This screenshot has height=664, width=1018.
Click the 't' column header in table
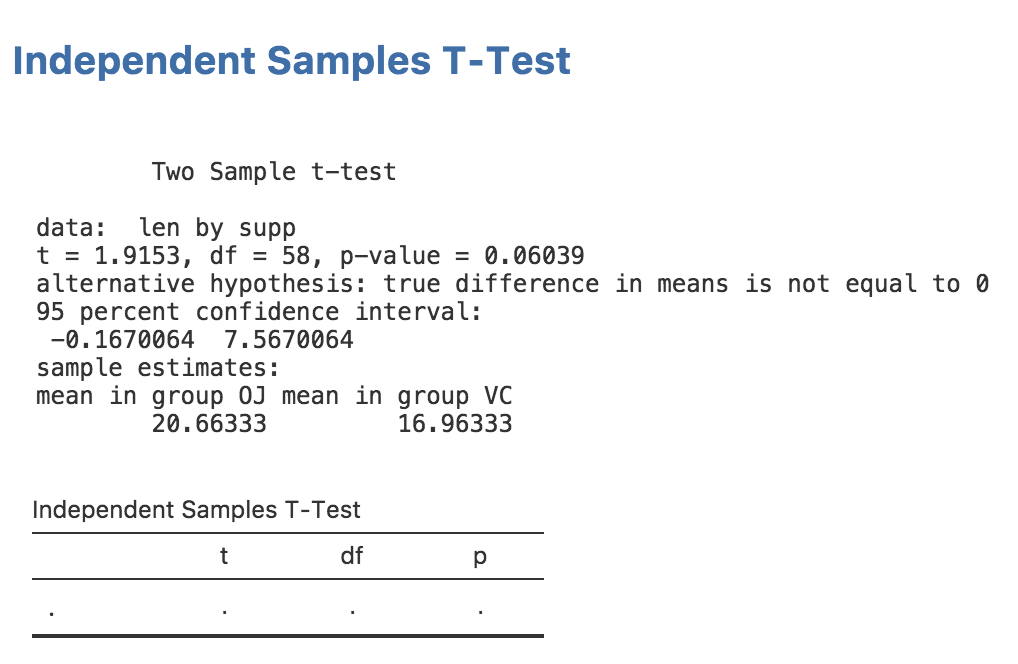224,555
